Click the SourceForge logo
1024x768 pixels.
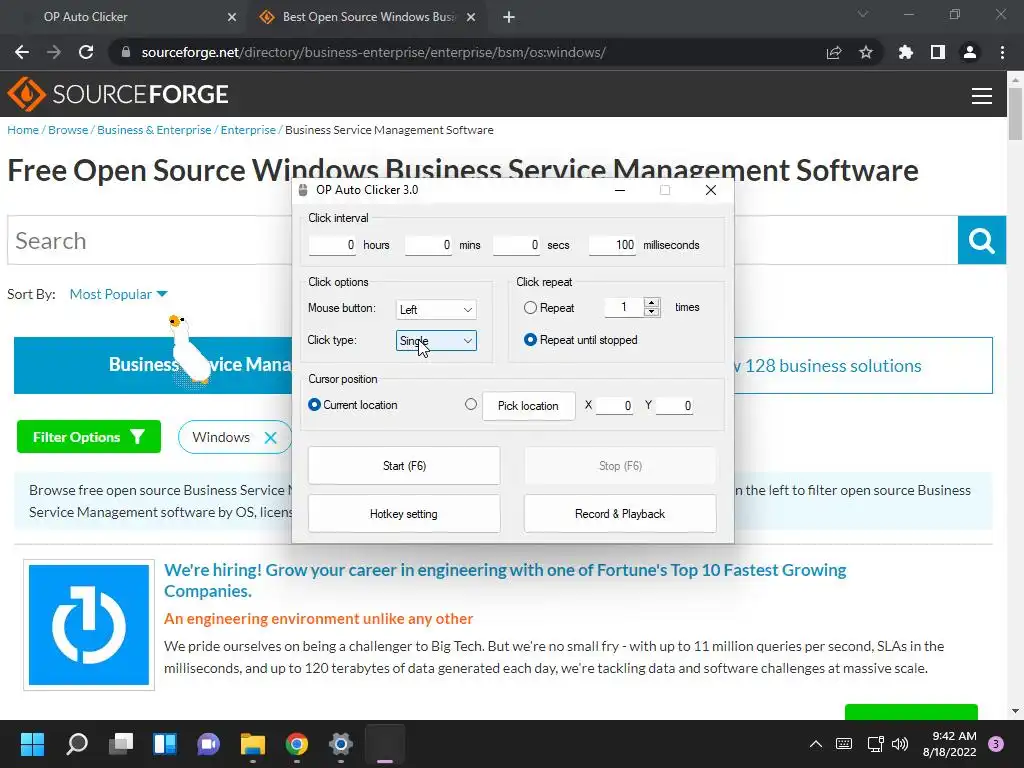pyautogui.click(x=118, y=94)
